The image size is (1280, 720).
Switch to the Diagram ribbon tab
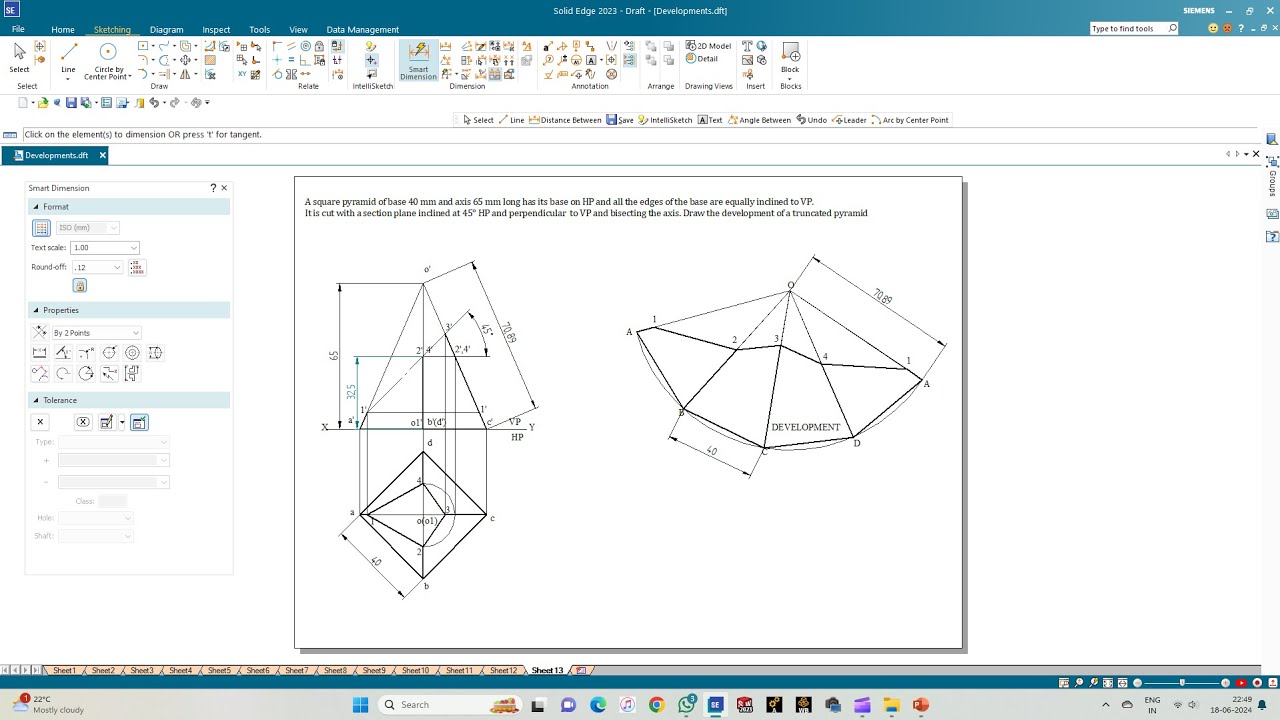(167, 30)
